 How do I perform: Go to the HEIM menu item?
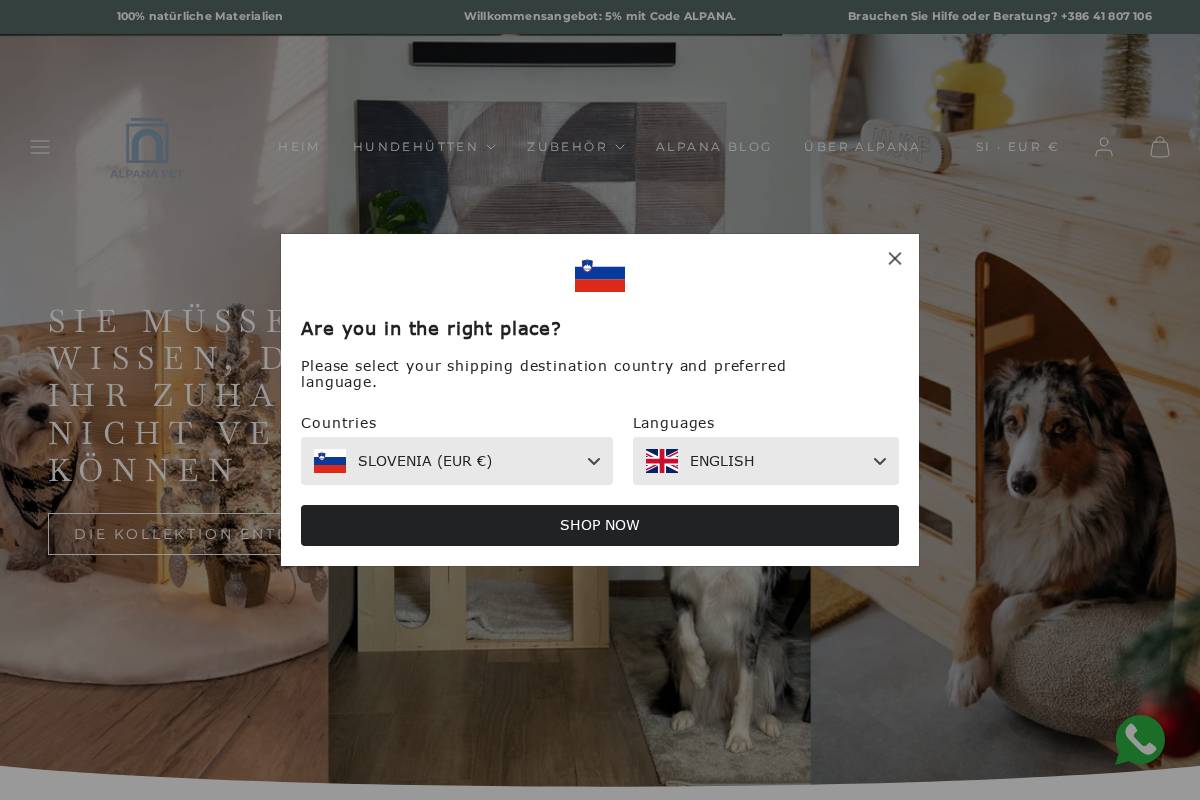(x=299, y=147)
